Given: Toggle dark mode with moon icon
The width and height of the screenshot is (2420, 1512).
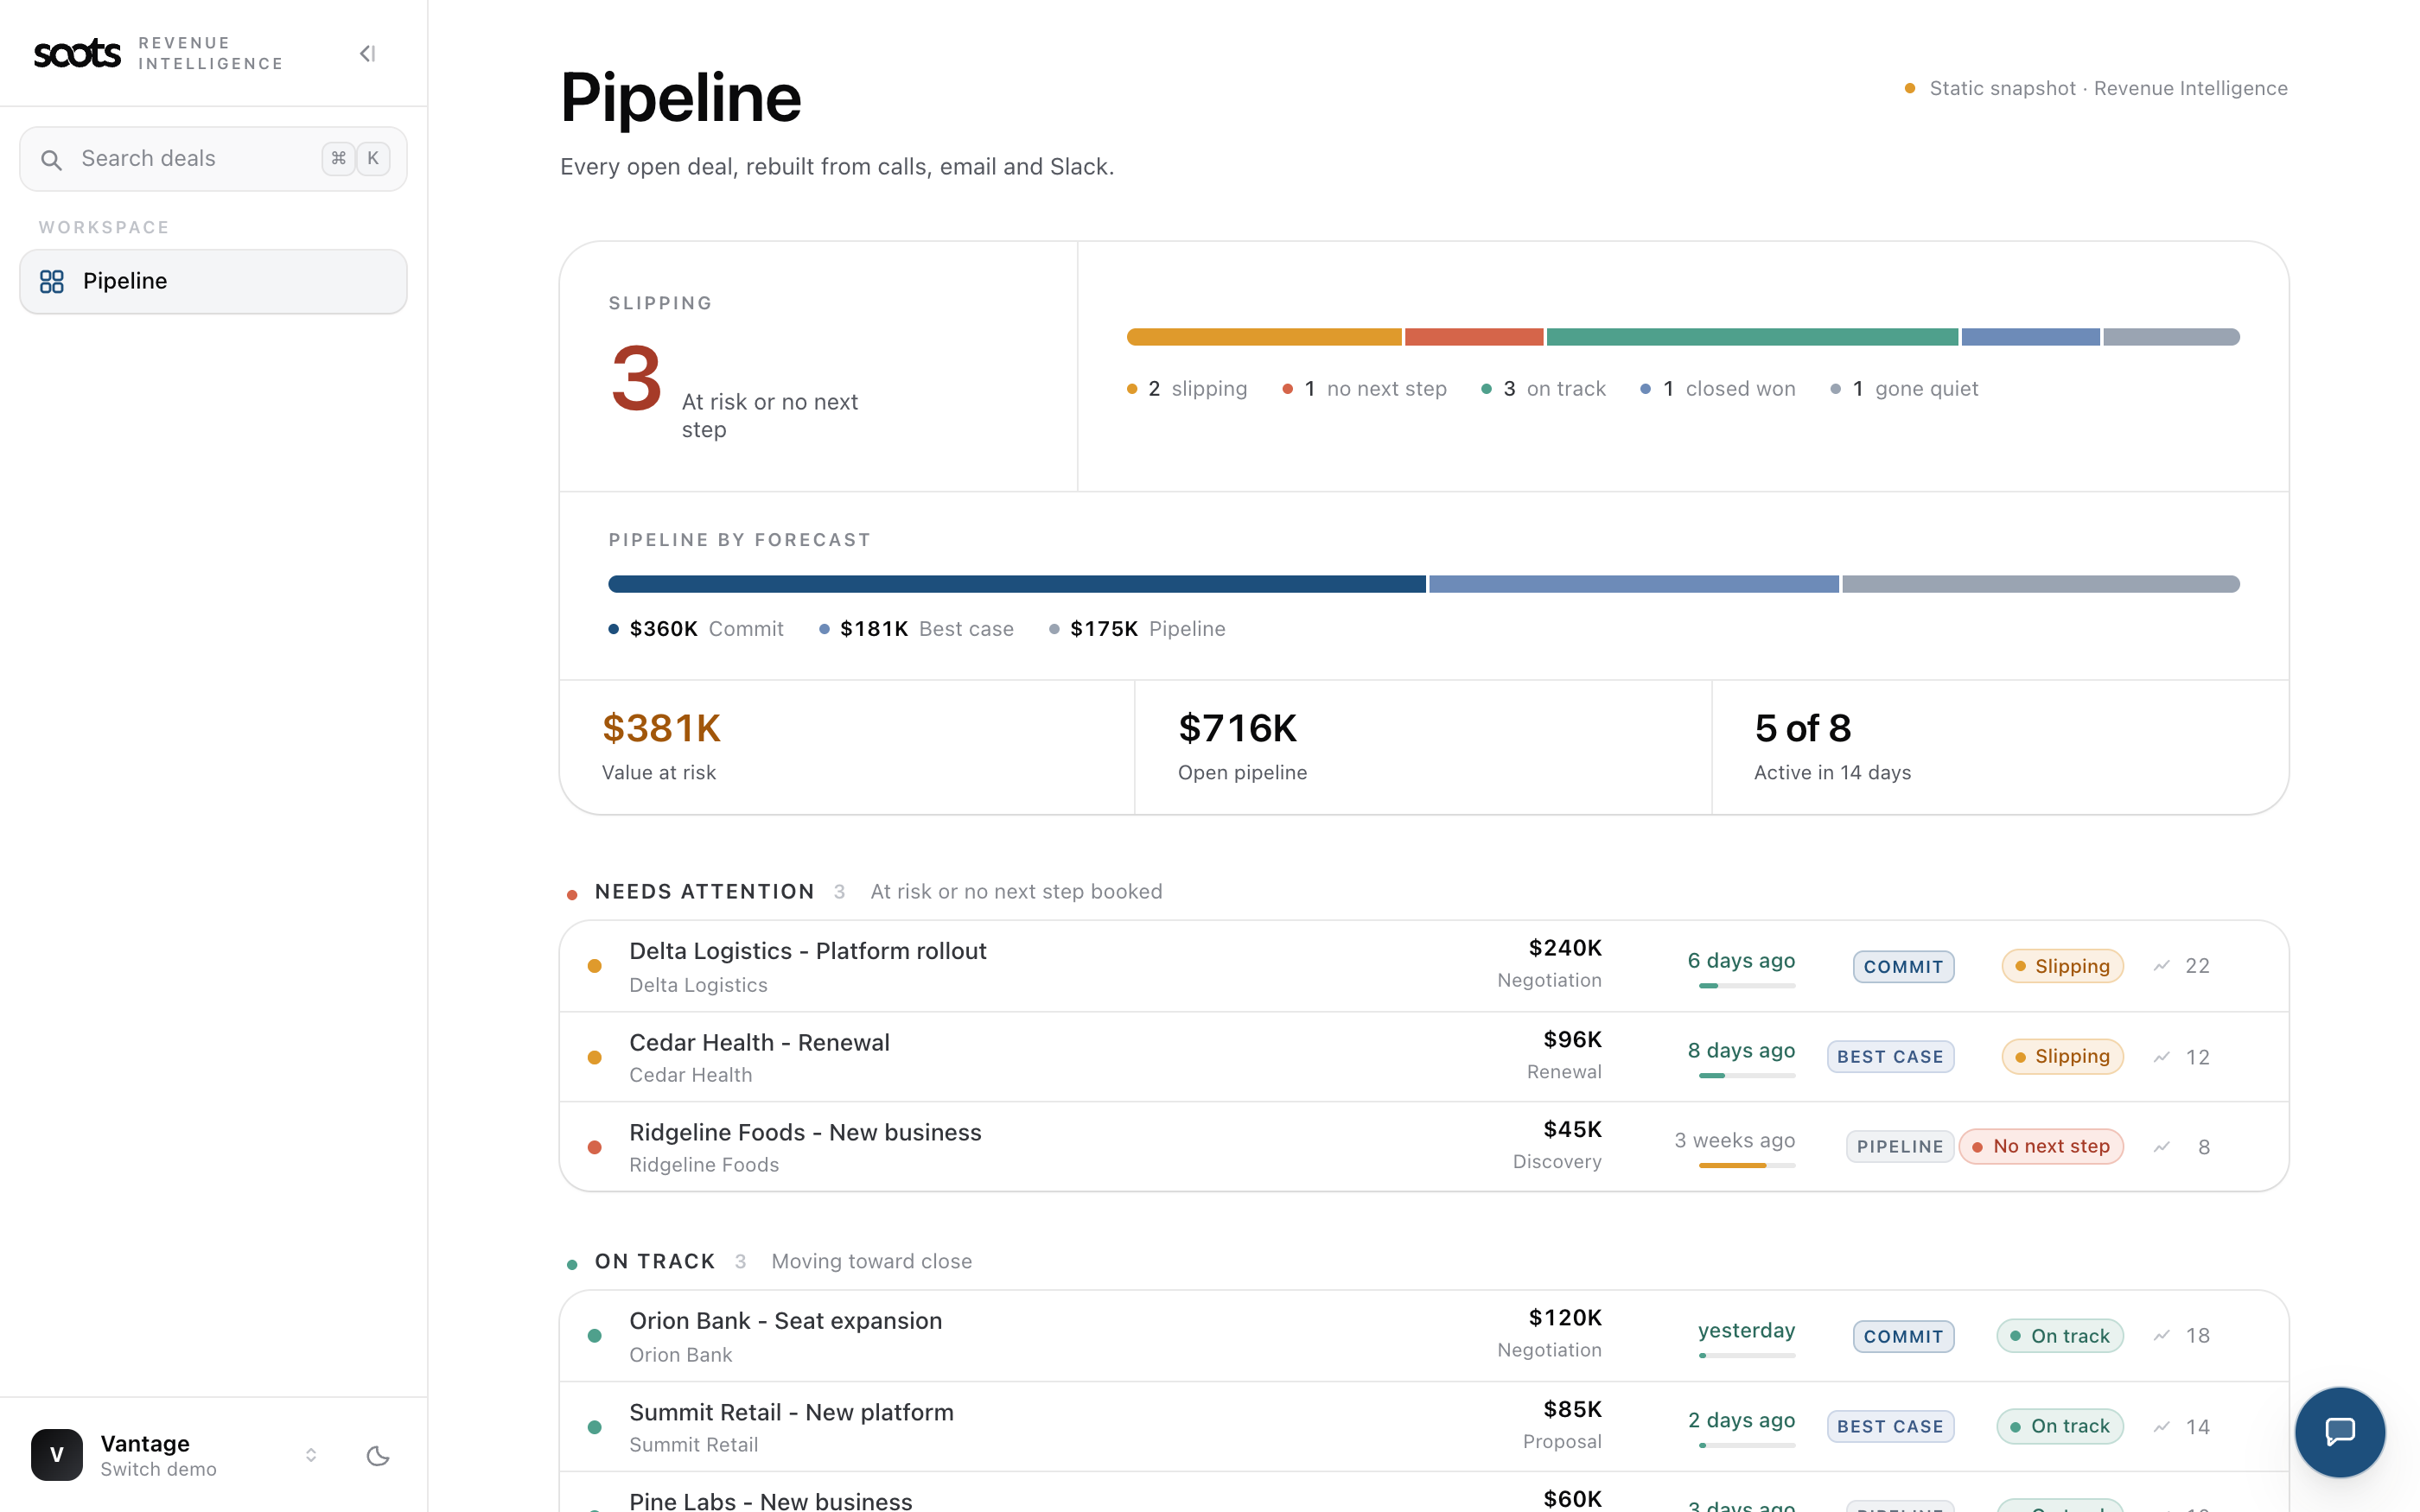Looking at the screenshot, I should [378, 1455].
